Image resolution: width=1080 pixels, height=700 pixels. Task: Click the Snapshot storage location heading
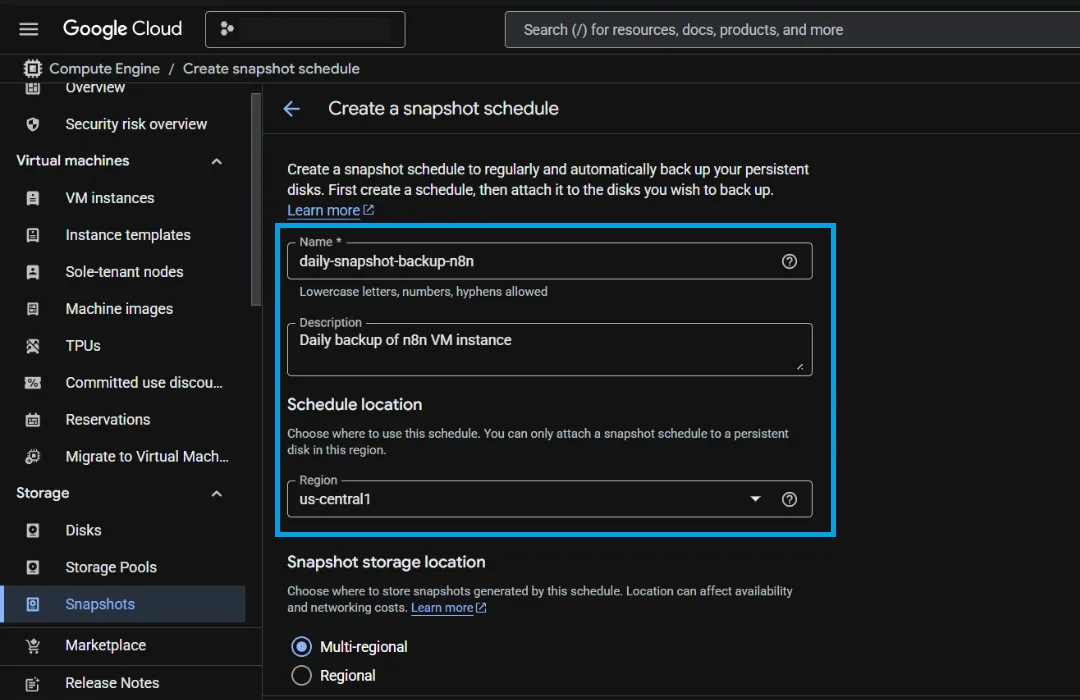386,562
